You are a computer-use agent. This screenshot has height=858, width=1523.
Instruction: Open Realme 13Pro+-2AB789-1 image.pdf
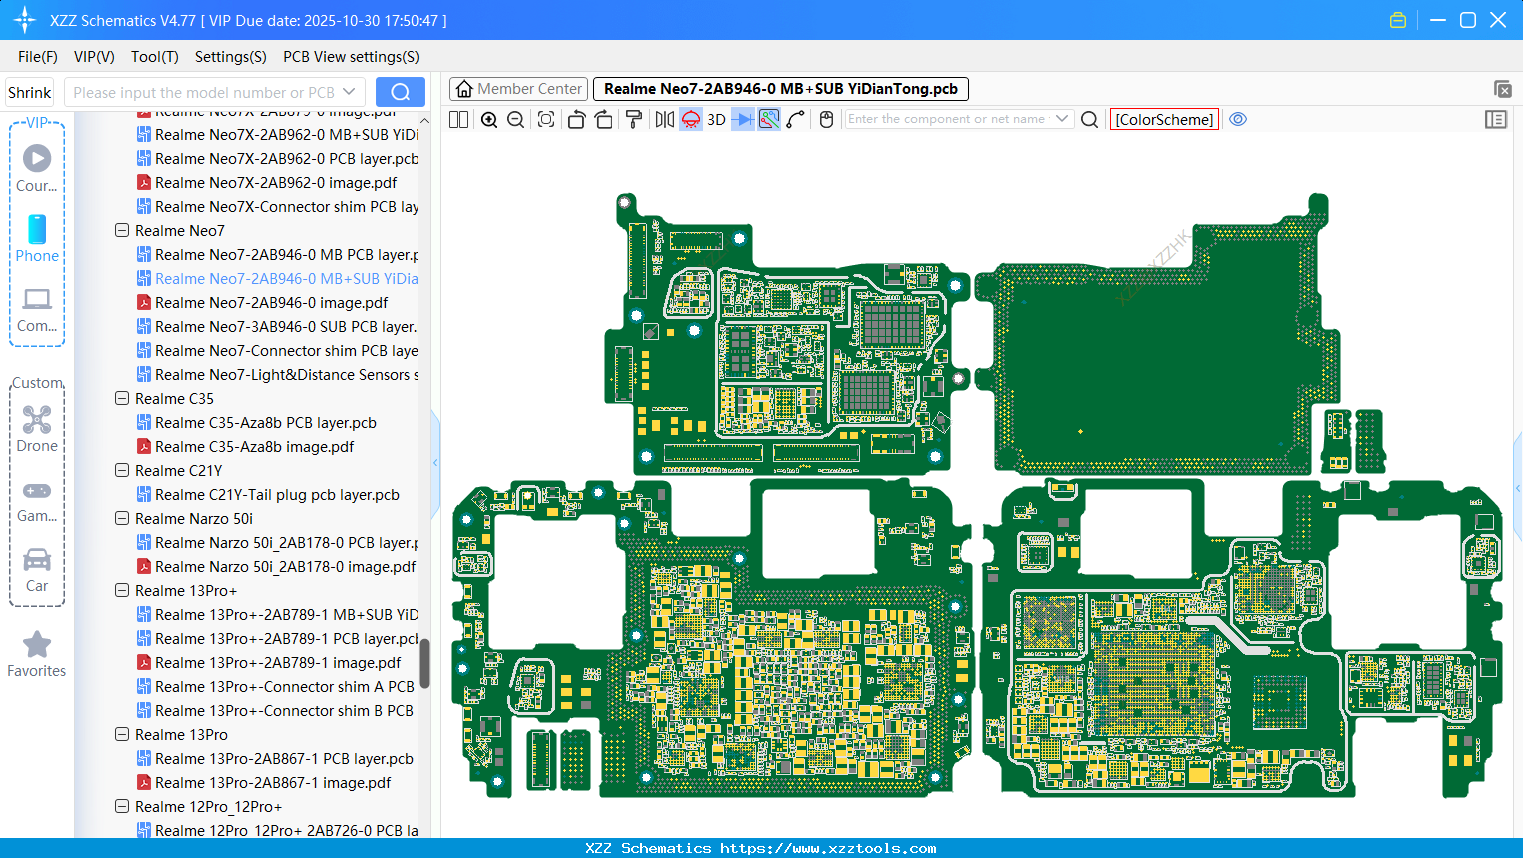coord(268,662)
